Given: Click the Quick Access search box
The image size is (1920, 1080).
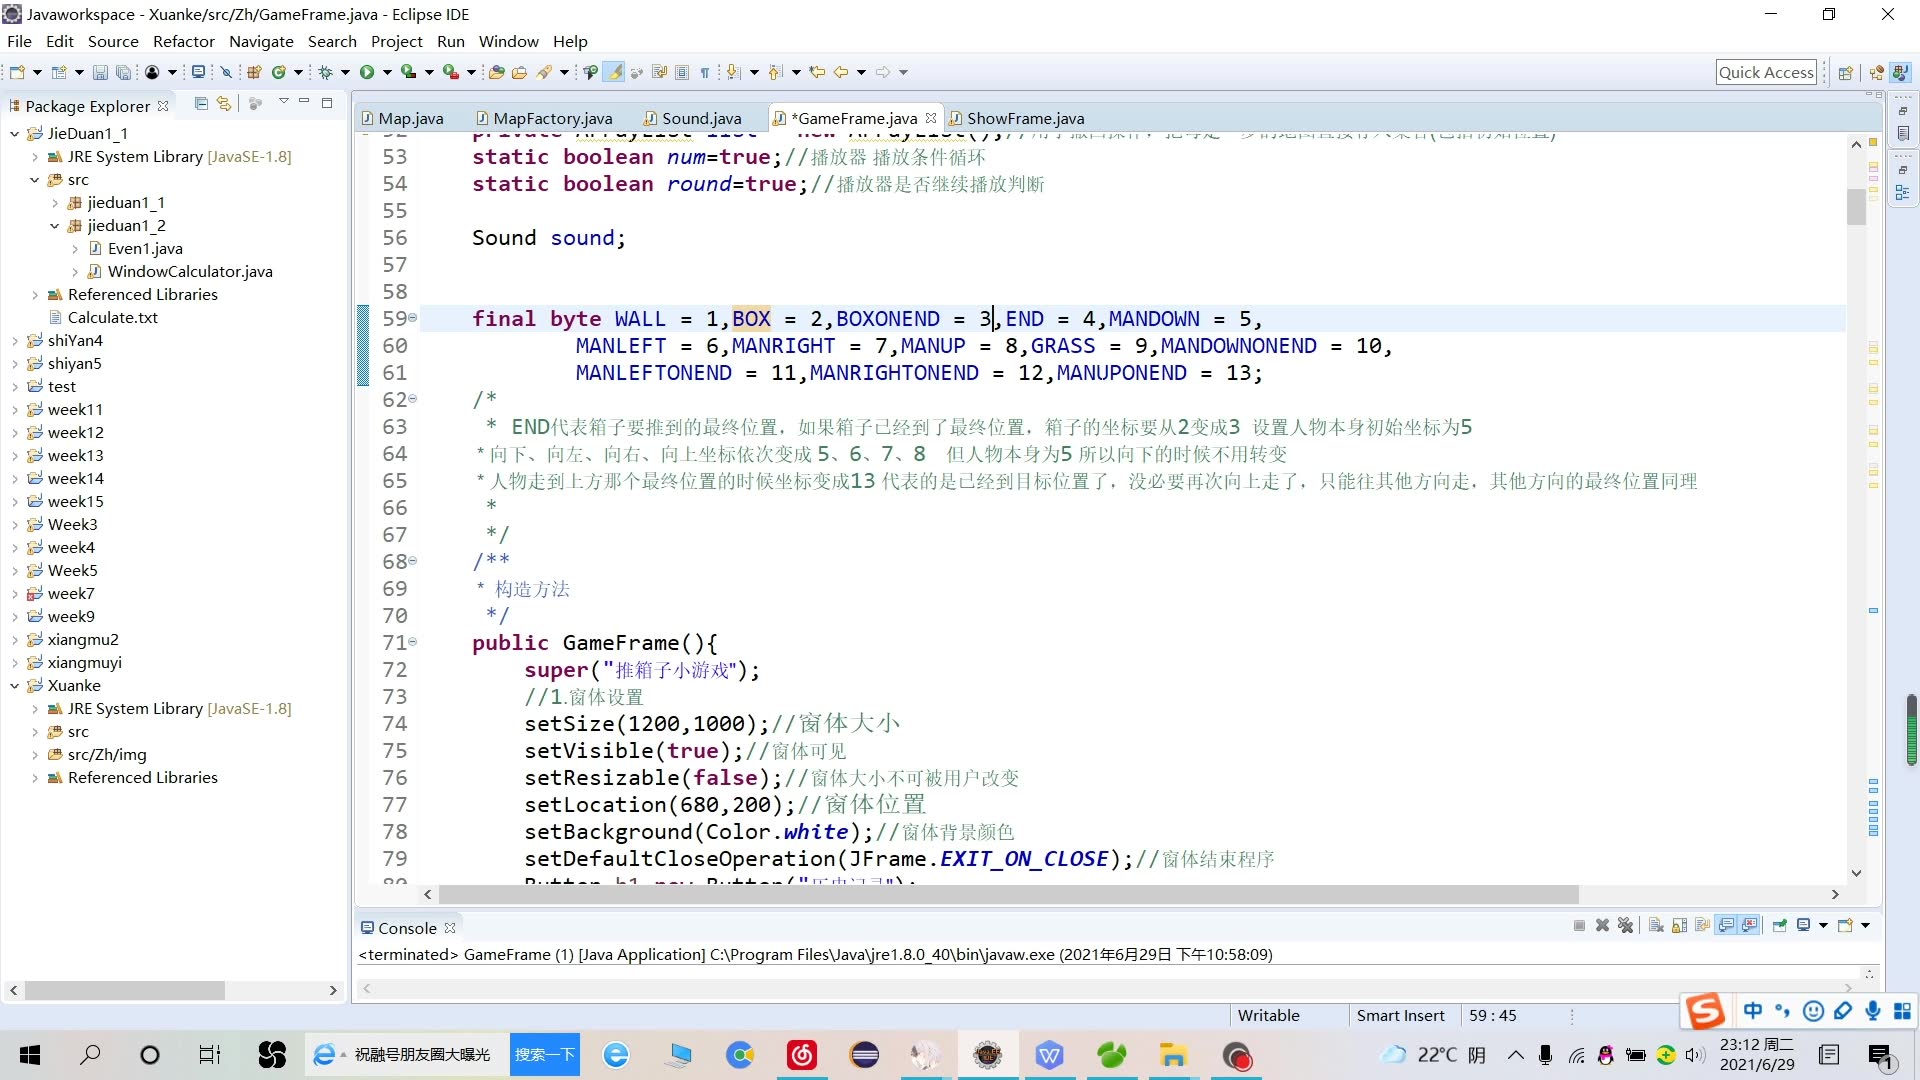Looking at the screenshot, I should (x=1765, y=72).
